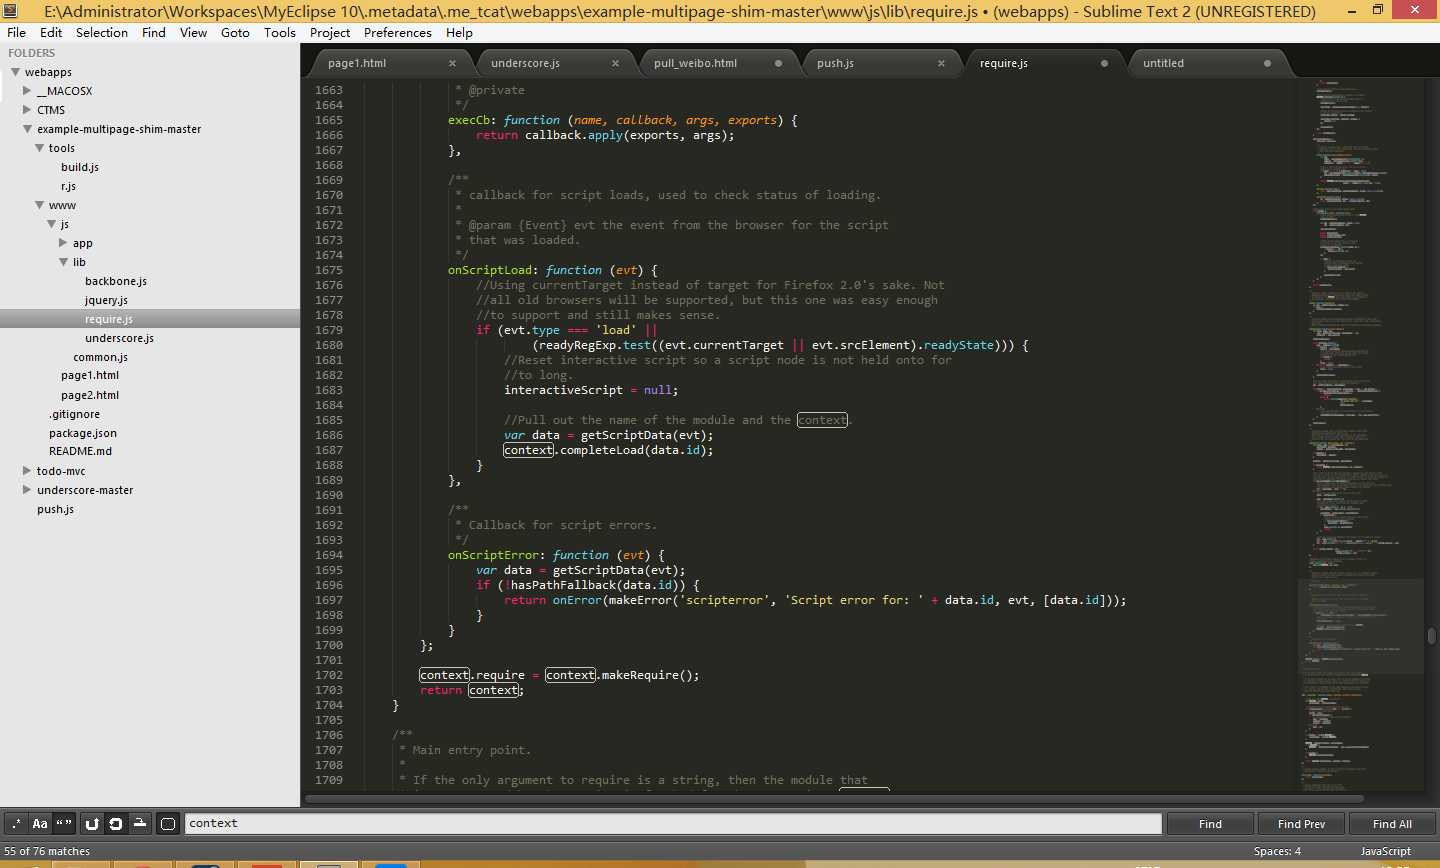Toggle regular expression search in find bar
This screenshot has height=868, width=1440.
tap(15, 824)
